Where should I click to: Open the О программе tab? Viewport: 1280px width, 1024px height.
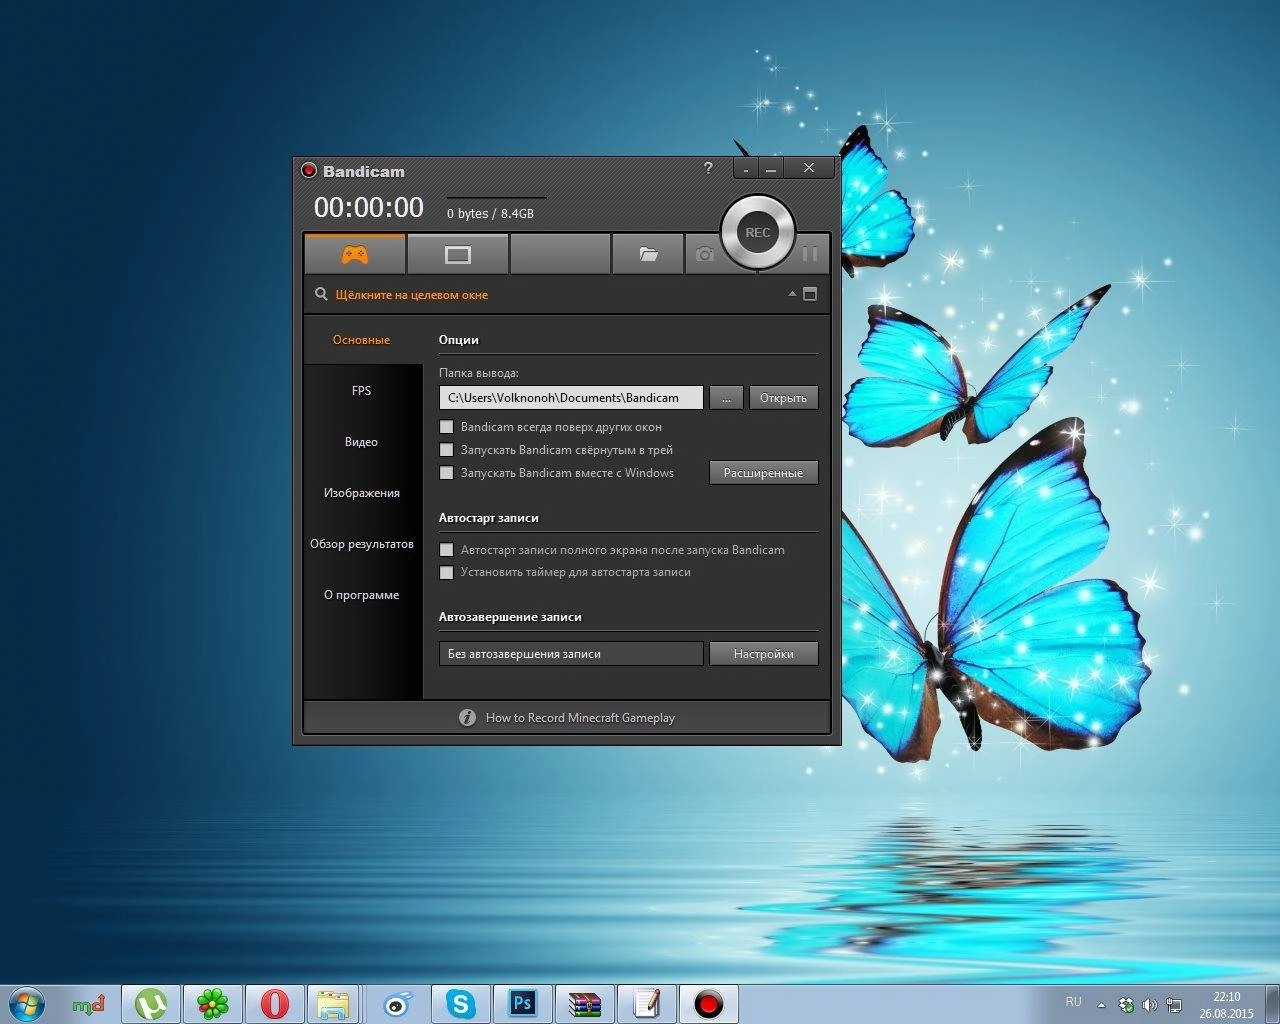(x=361, y=595)
